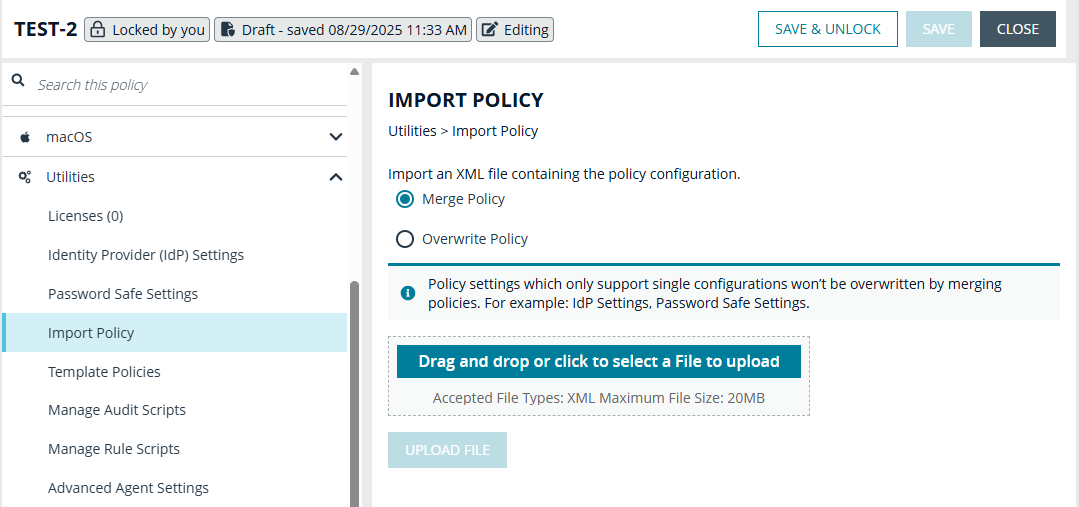Click the pencil Editing icon

pyautogui.click(x=490, y=30)
